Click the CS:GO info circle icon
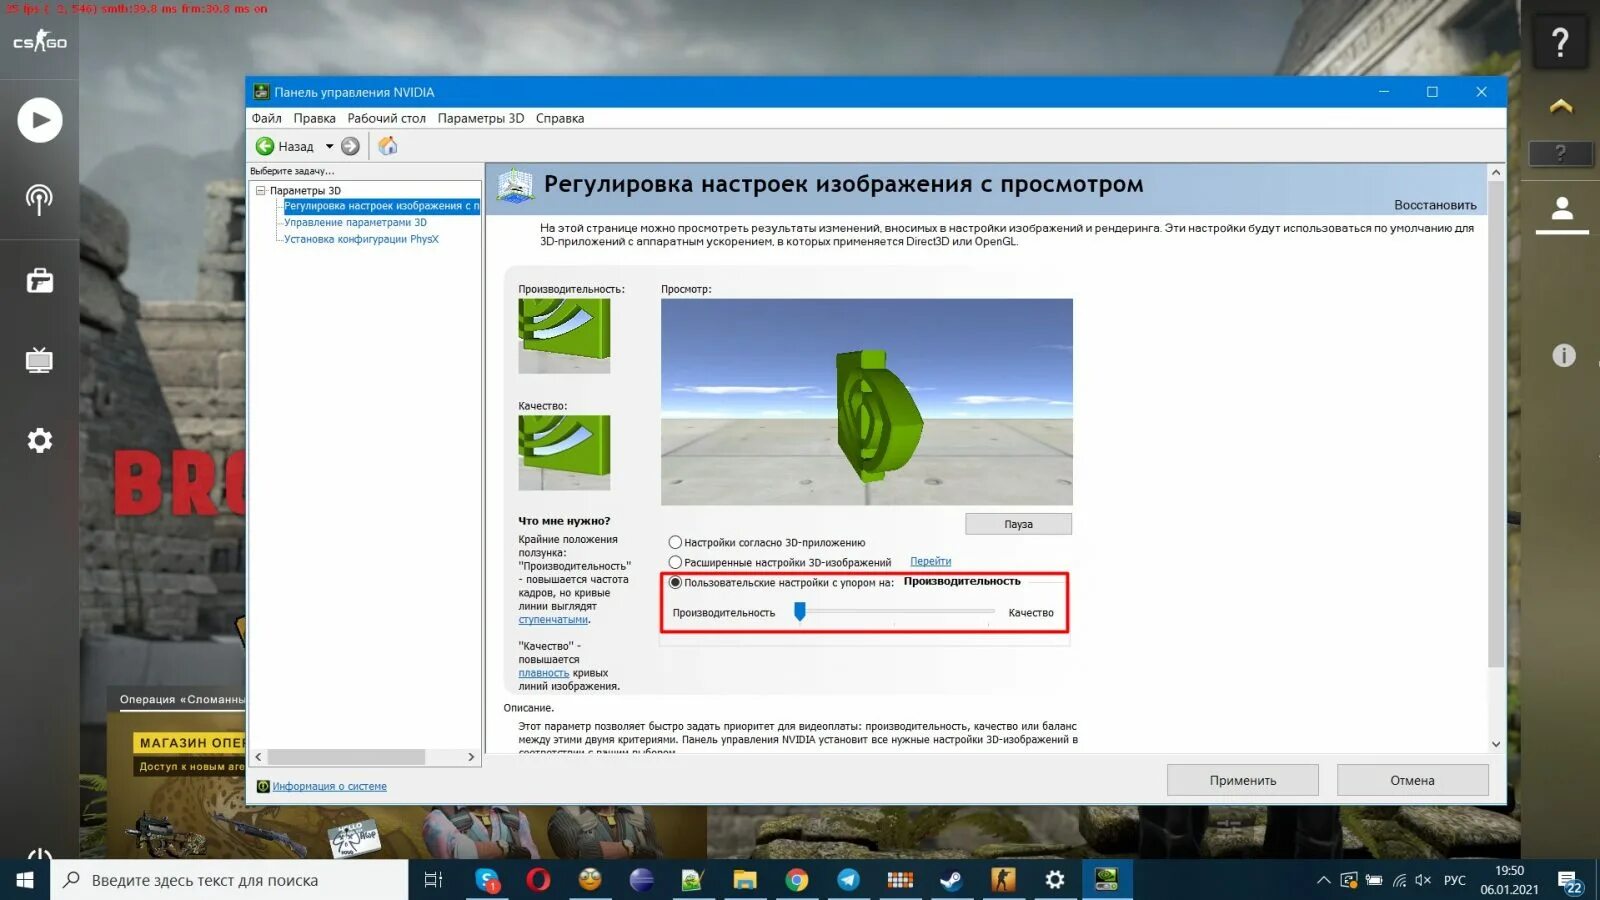The height and width of the screenshot is (900, 1600). (x=1564, y=355)
